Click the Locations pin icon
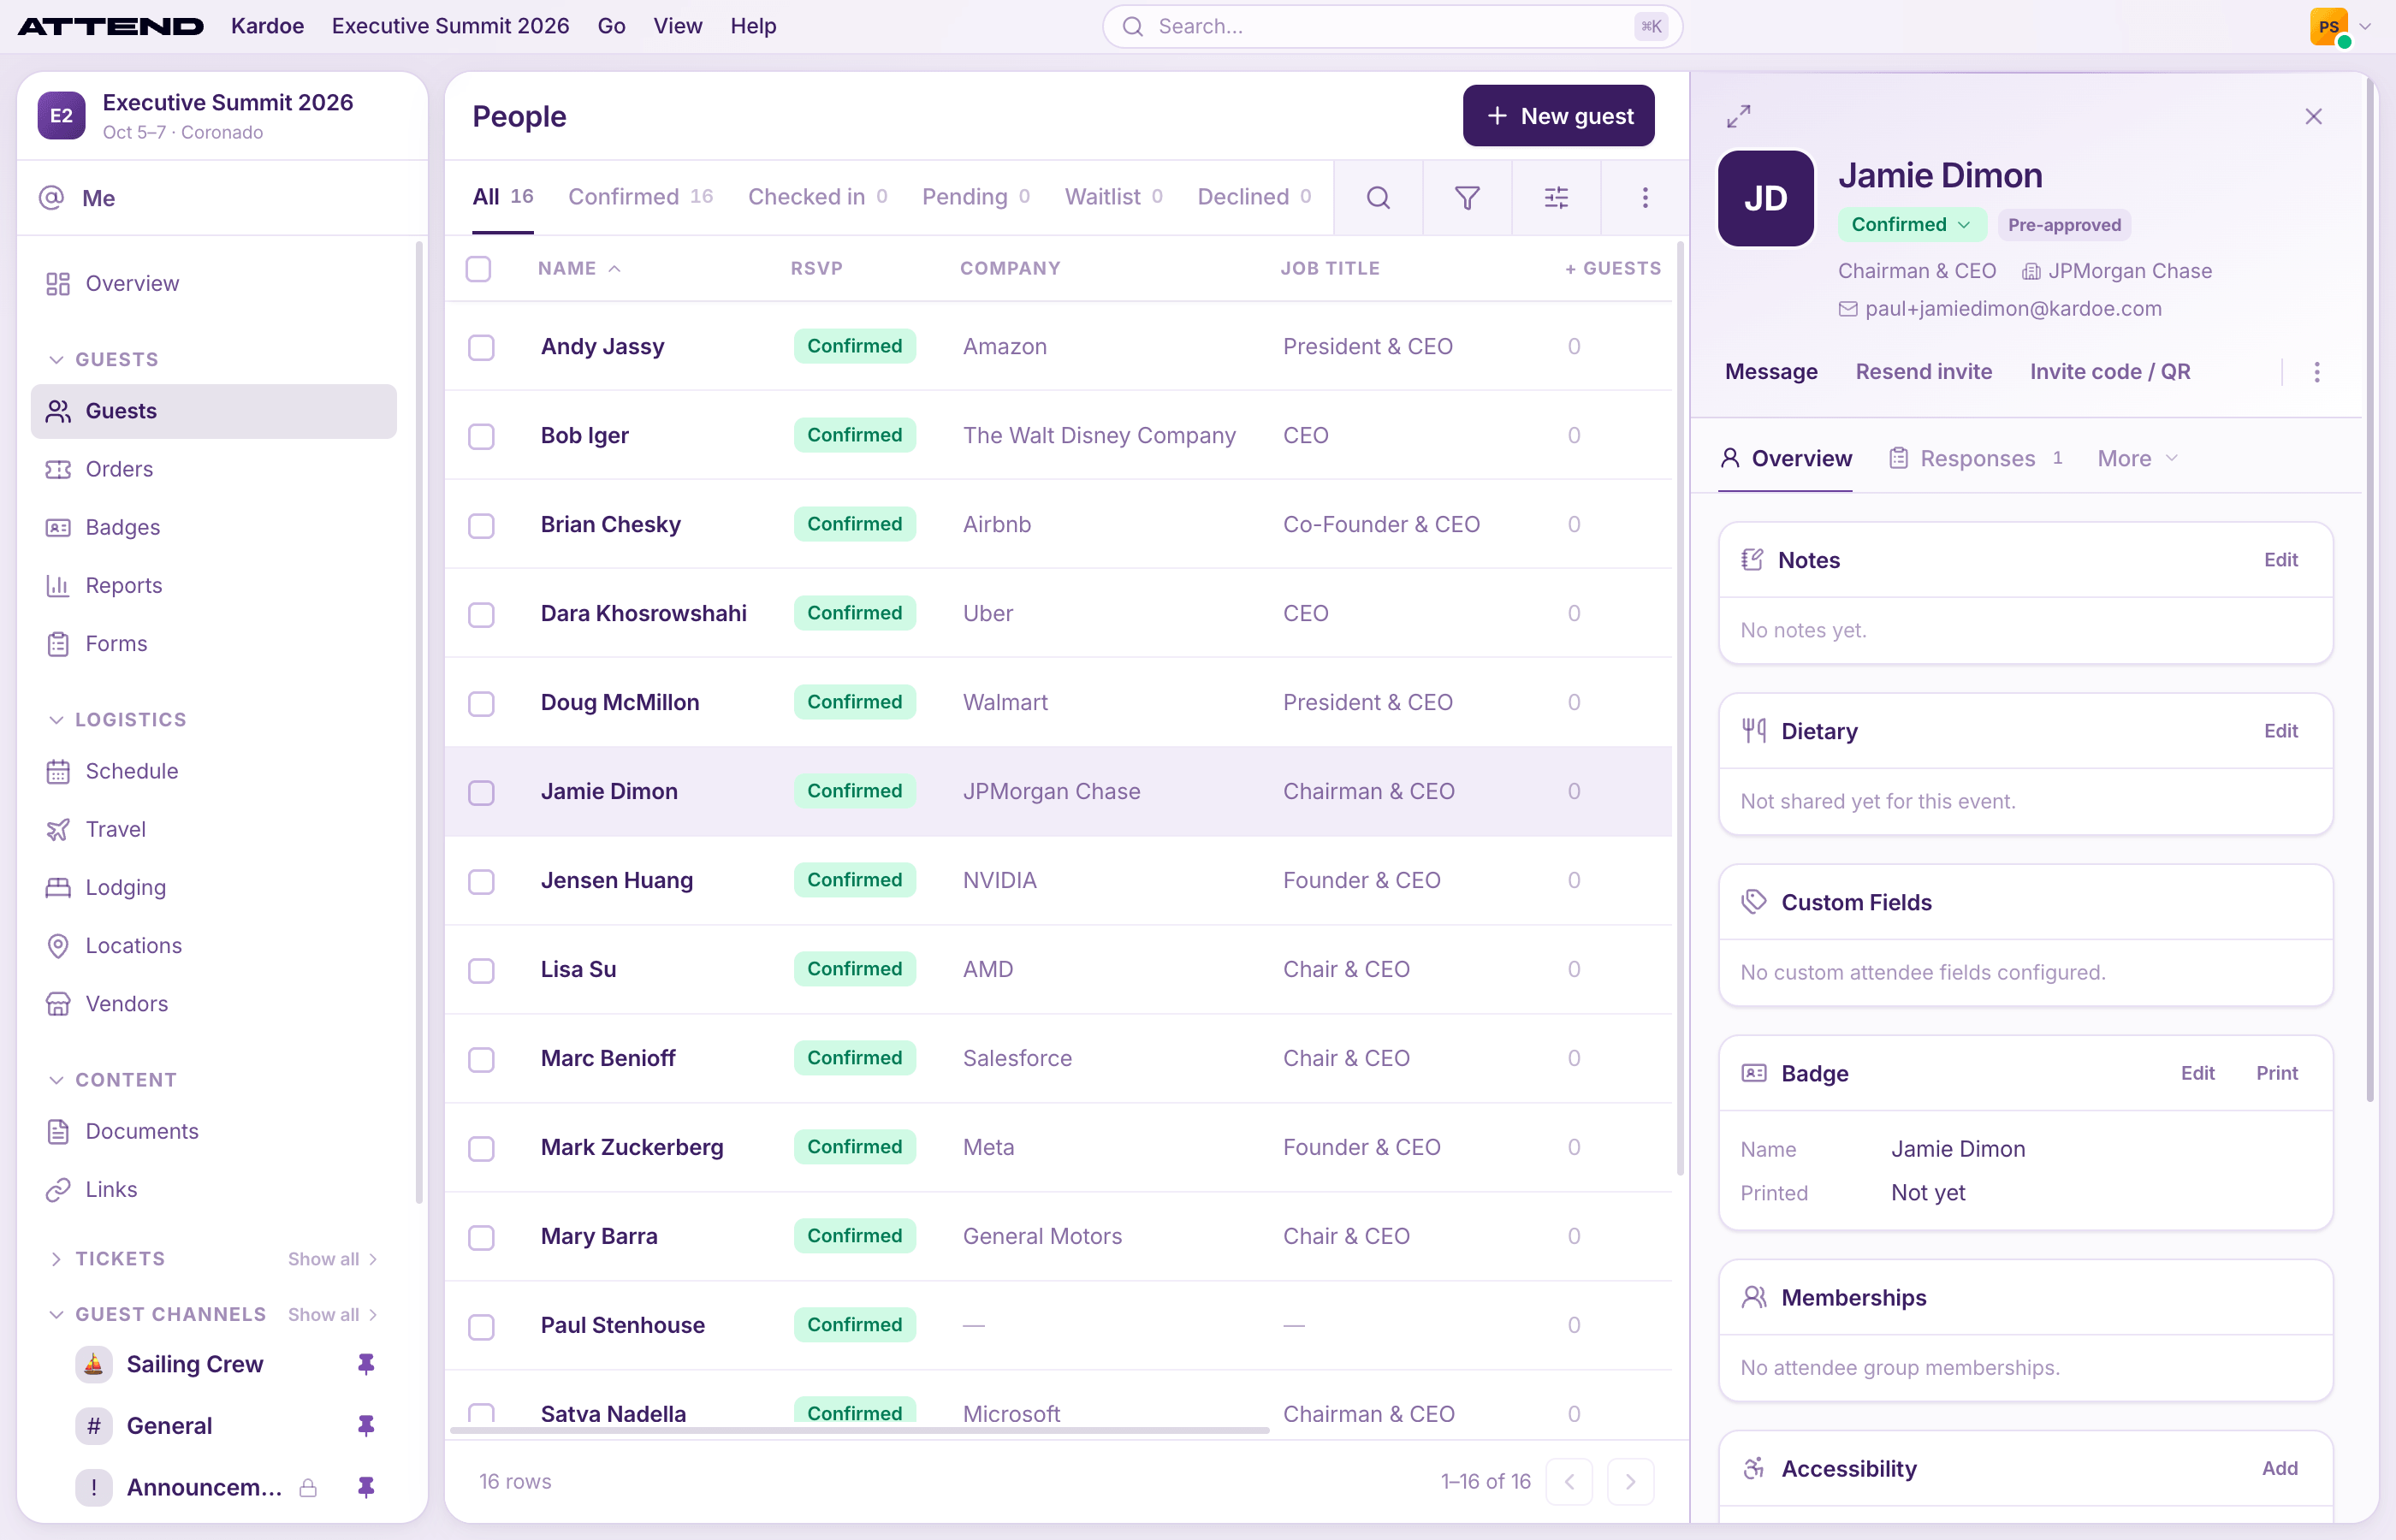The height and width of the screenshot is (1540, 2396). (58, 945)
